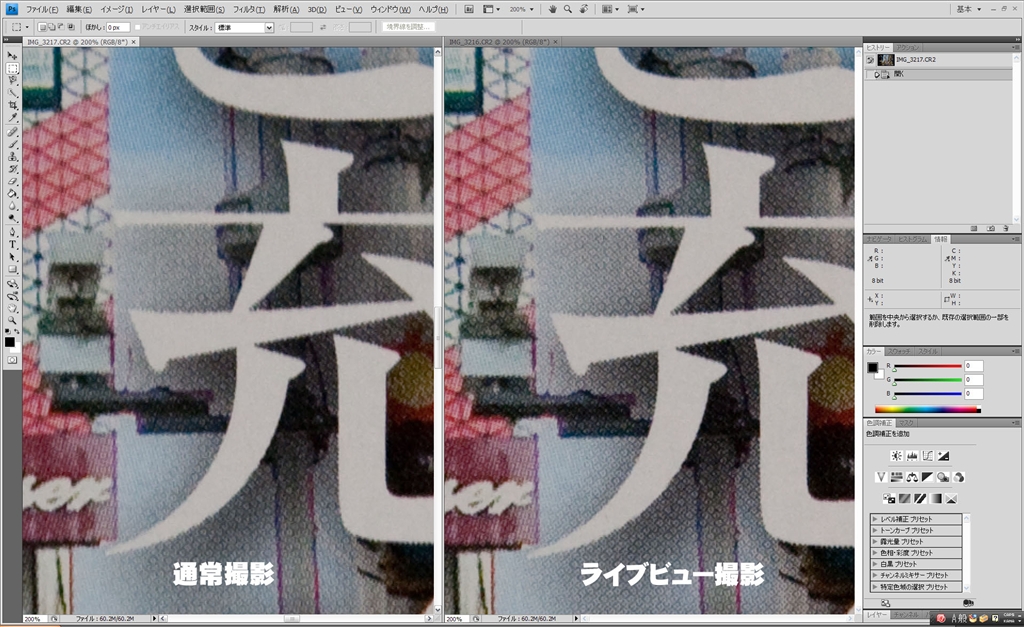Enable Add to selection mode
The width and height of the screenshot is (1024, 627).
point(52,27)
